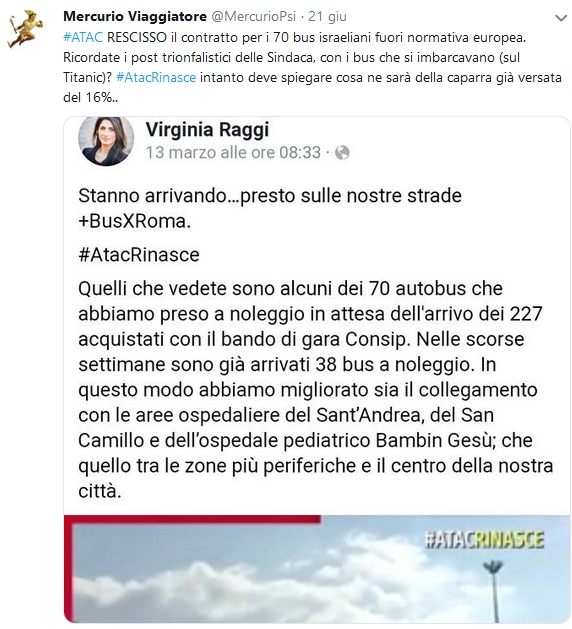
Task: Follow the blue #AtacRinasce hashtag in tweet
Action: (156, 77)
